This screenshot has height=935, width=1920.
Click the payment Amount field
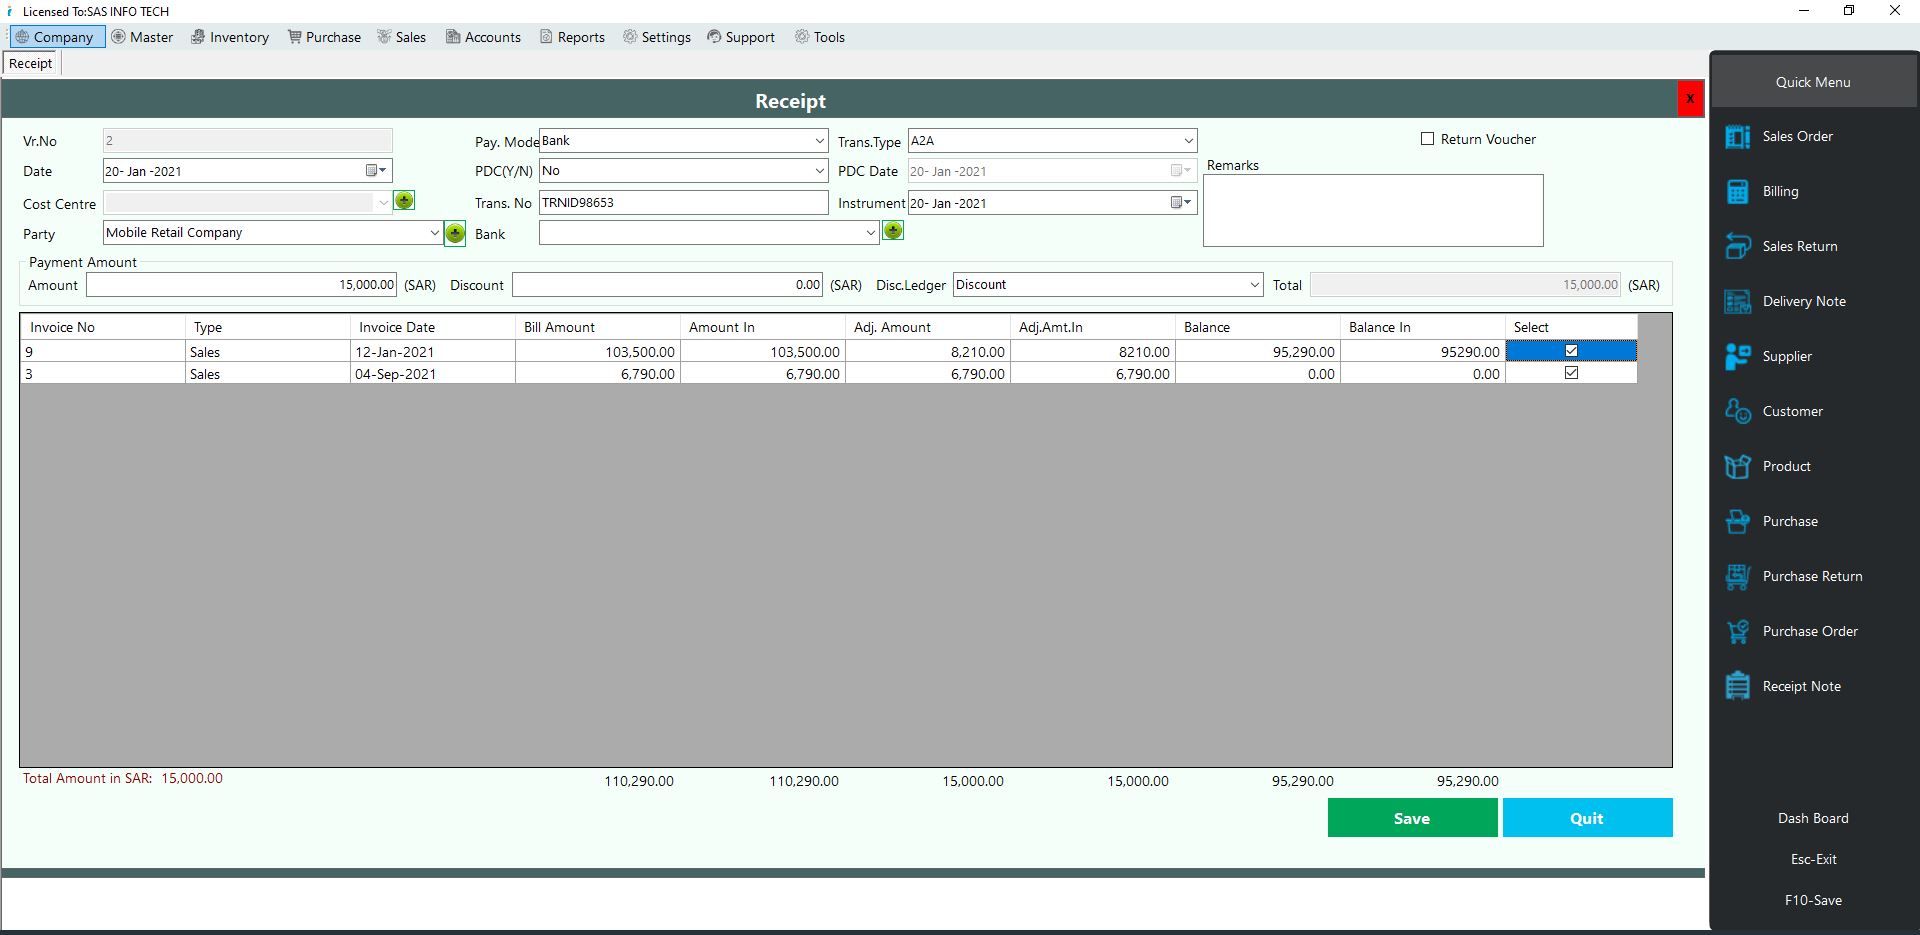(x=241, y=285)
